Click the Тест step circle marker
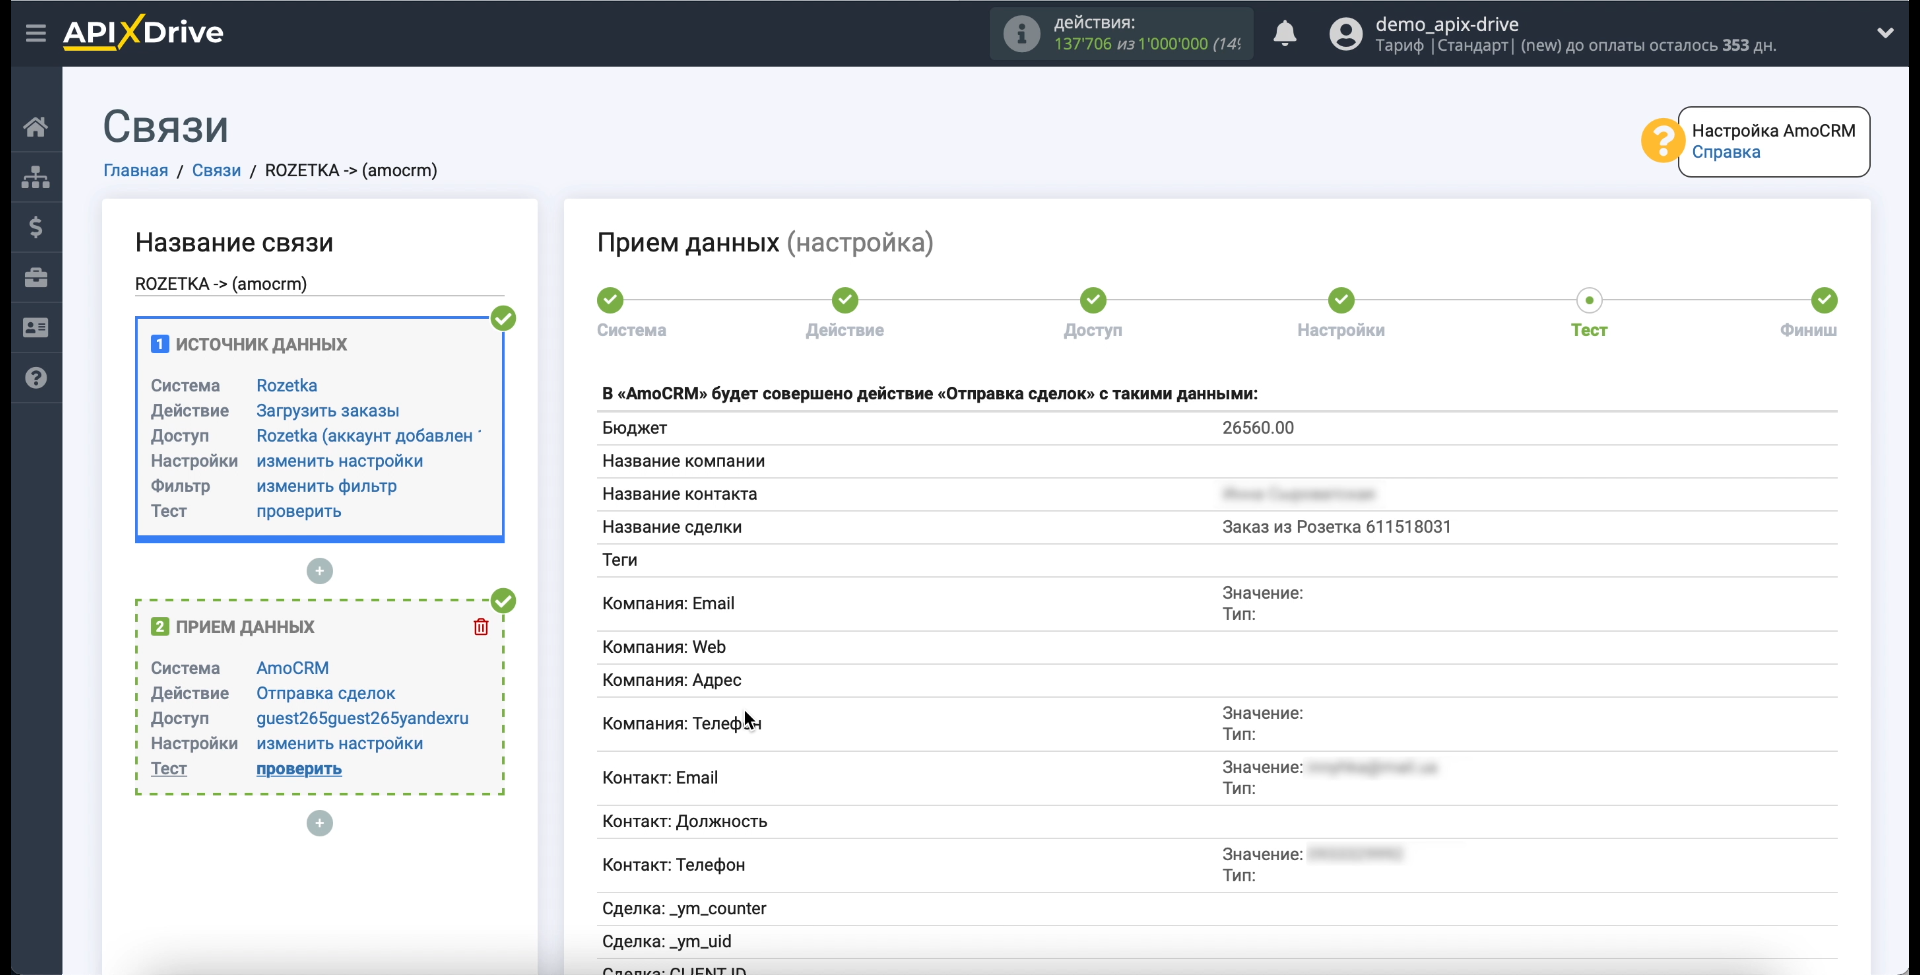Viewport: 1920px width, 975px height. click(x=1589, y=300)
